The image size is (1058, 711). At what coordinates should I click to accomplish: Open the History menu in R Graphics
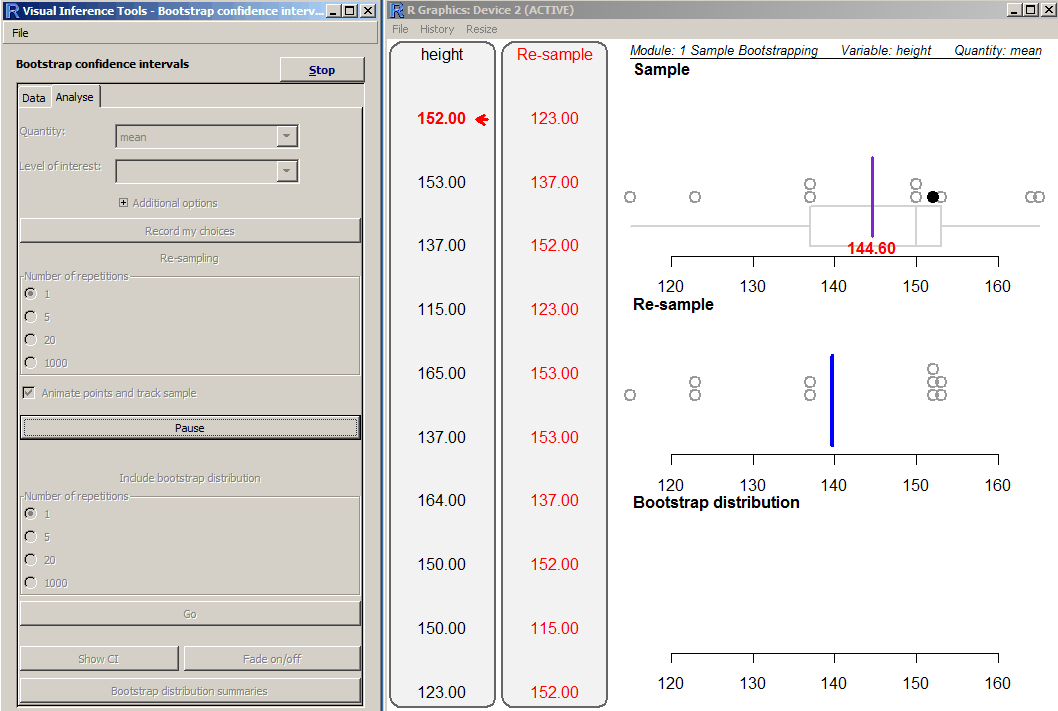click(437, 30)
